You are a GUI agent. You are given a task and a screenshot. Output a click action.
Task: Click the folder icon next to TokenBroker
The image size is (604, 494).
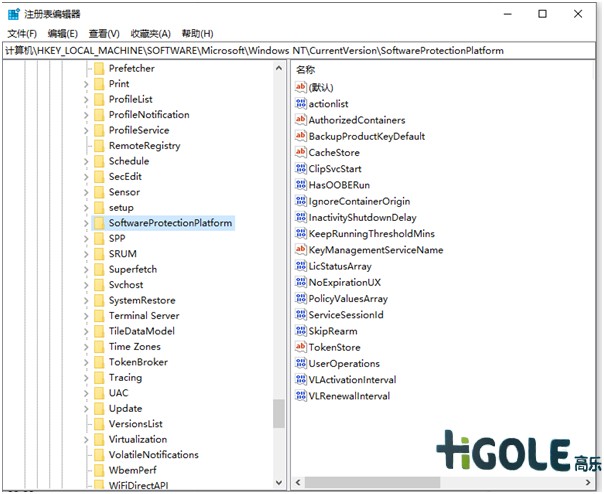(98, 362)
